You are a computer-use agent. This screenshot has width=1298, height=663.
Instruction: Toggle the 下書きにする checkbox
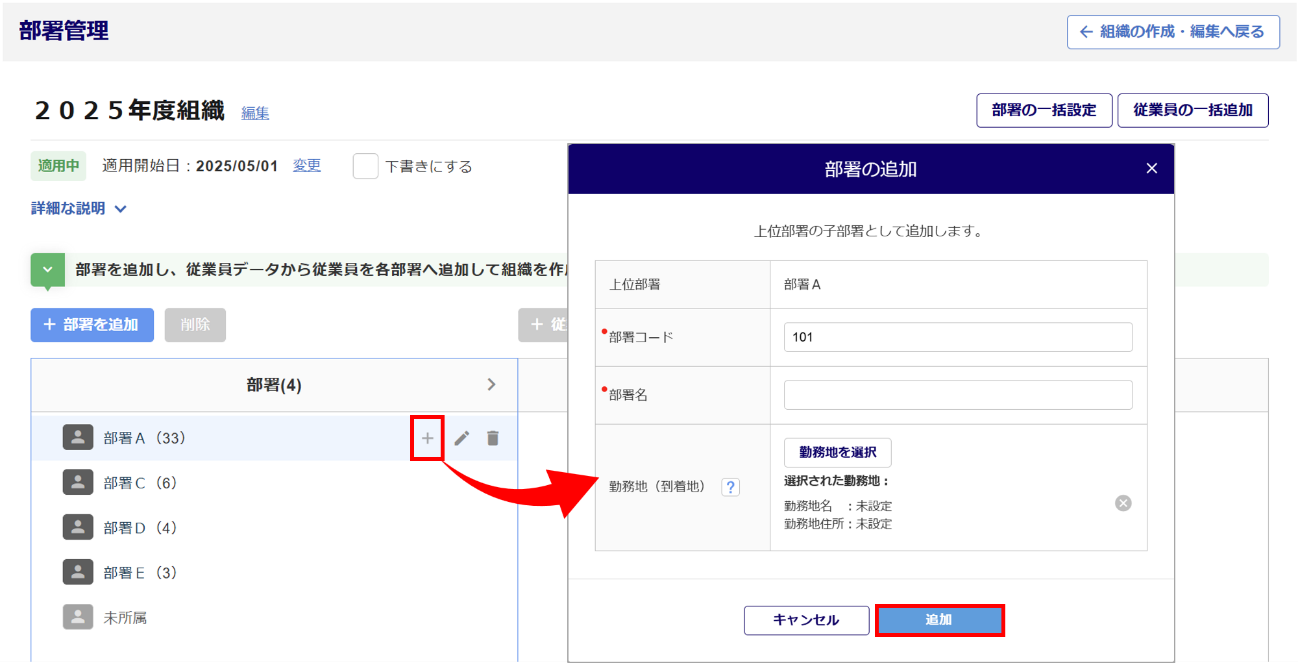coord(366,166)
